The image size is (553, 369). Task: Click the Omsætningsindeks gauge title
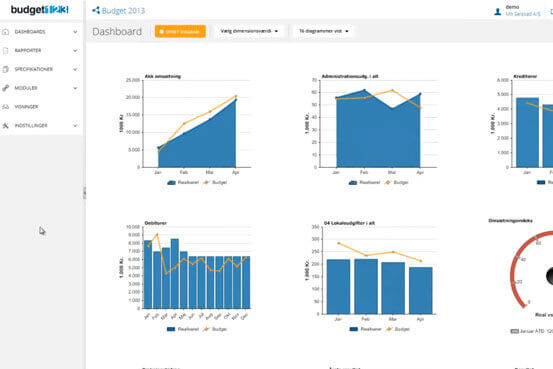pos(510,220)
